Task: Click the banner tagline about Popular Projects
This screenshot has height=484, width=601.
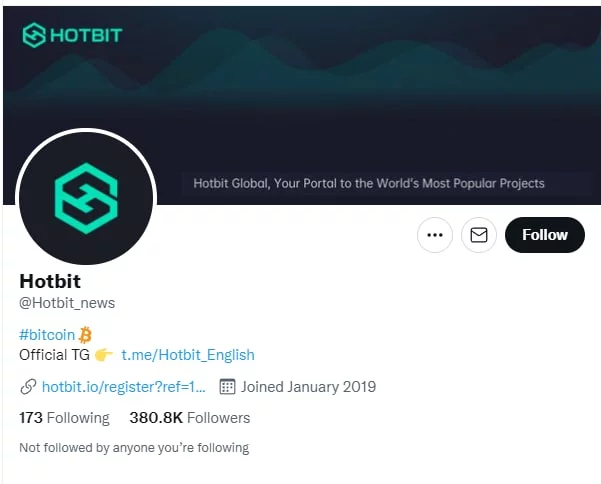Action: (x=368, y=183)
